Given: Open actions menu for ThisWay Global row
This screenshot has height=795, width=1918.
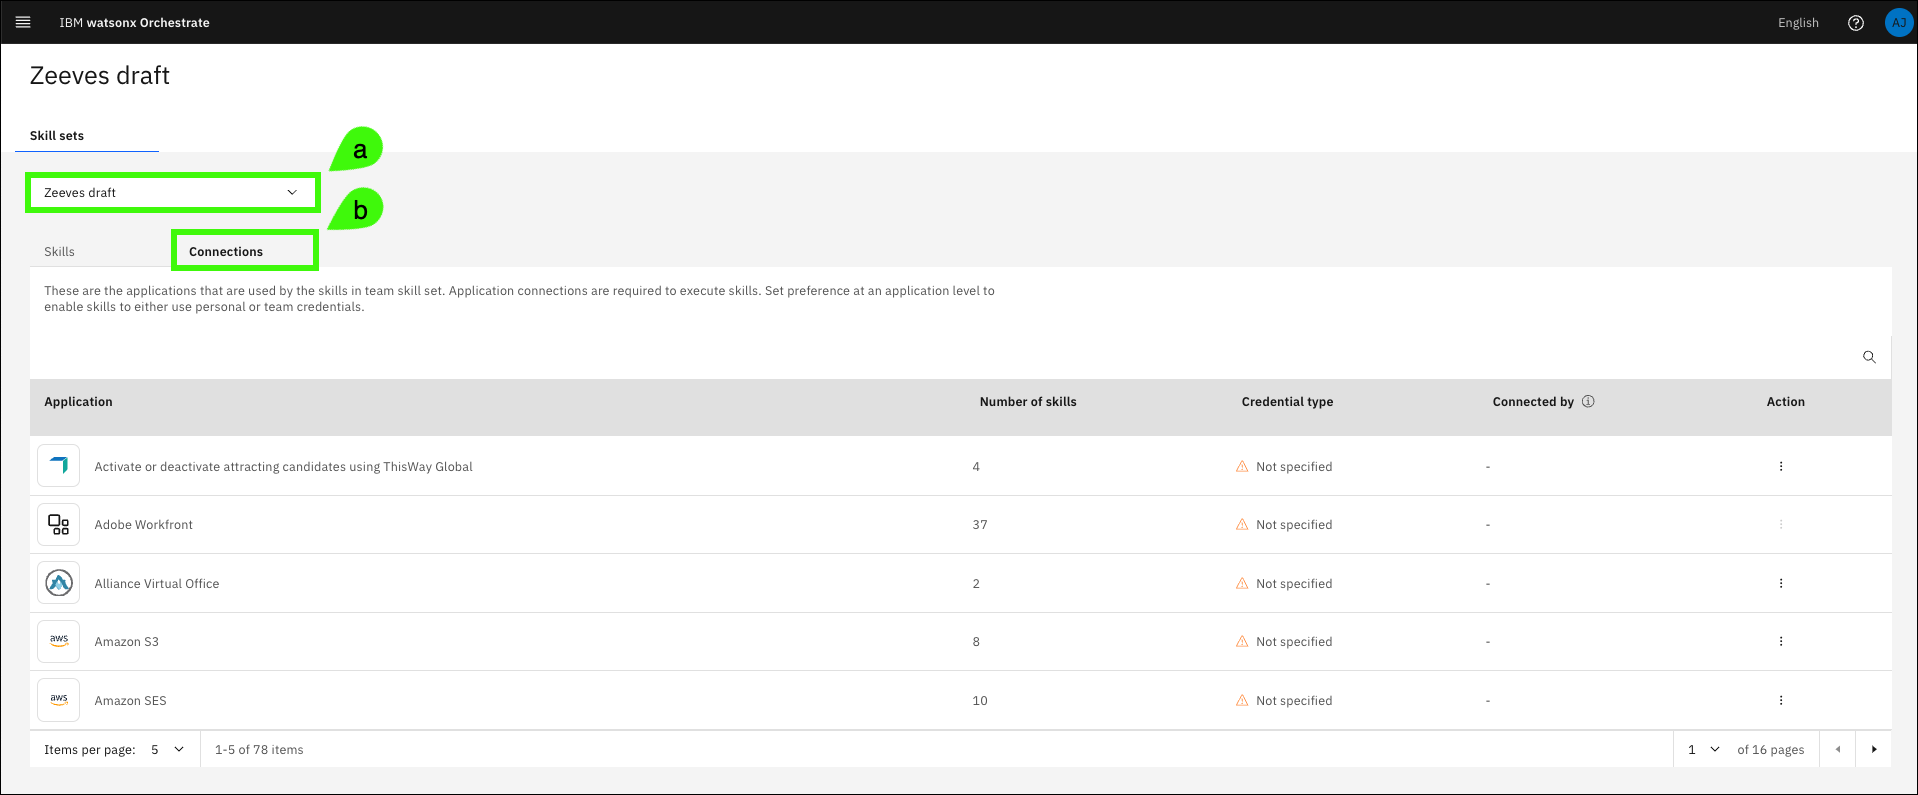Looking at the screenshot, I should click(x=1780, y=467).
